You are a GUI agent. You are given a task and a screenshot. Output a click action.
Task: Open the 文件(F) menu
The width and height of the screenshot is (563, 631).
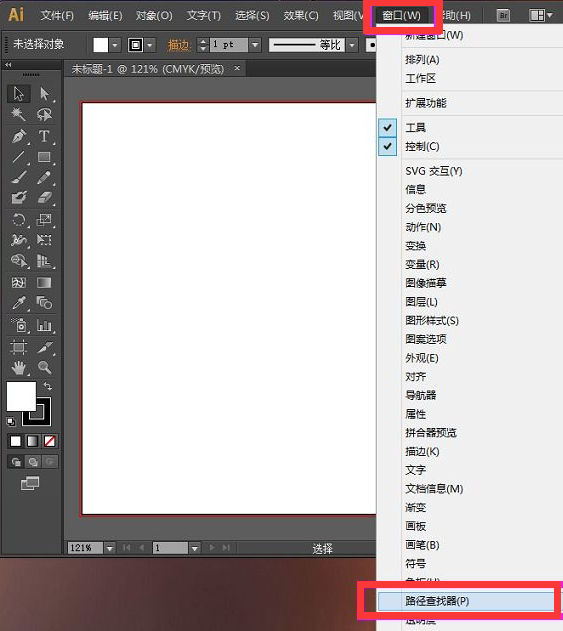coord(57,16)
